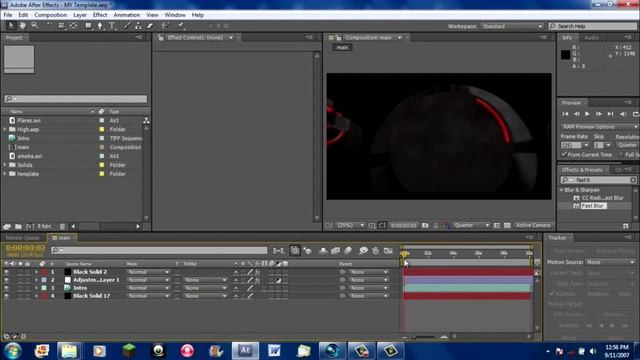Toggle live update button in timeline
Screen dimensions: 640x360
pyautogui.click(x=295, y=251)
